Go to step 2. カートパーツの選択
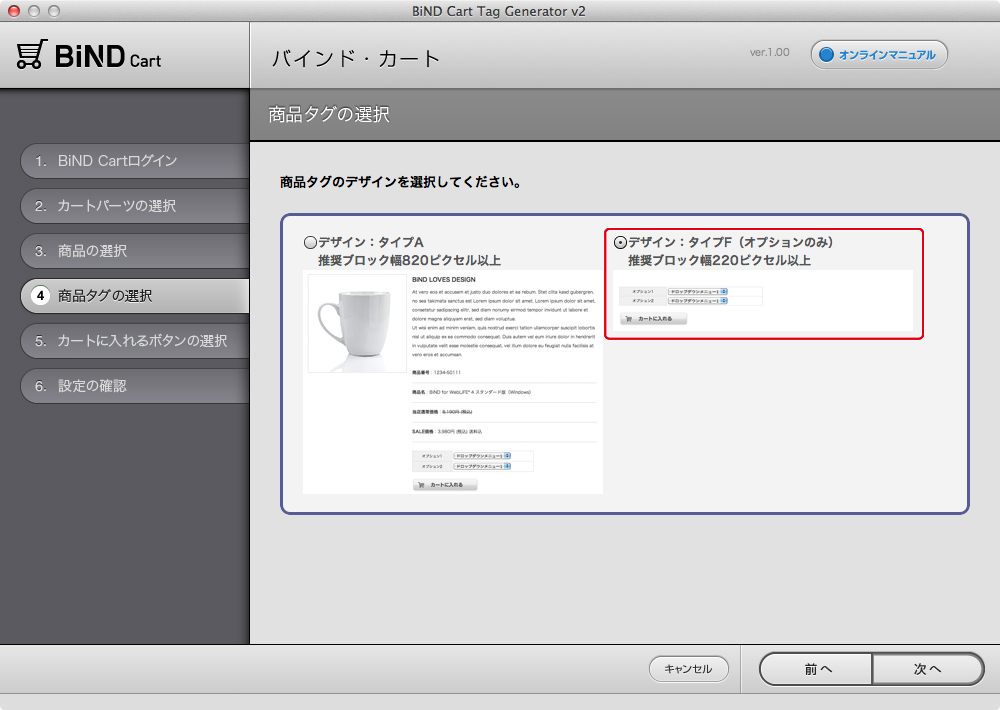The height and width of the screenshot is (710, 1000). tap(135, 206)
